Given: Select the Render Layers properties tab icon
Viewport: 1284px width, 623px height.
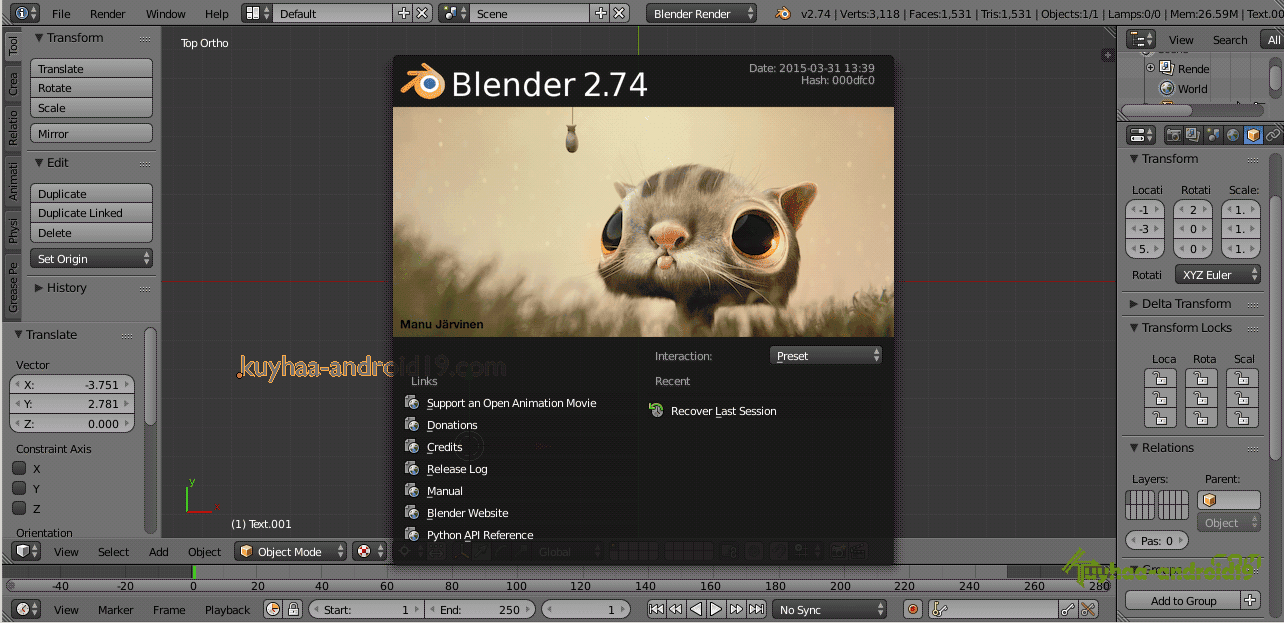Looking at the screenshot, I should click(1194, 135).
